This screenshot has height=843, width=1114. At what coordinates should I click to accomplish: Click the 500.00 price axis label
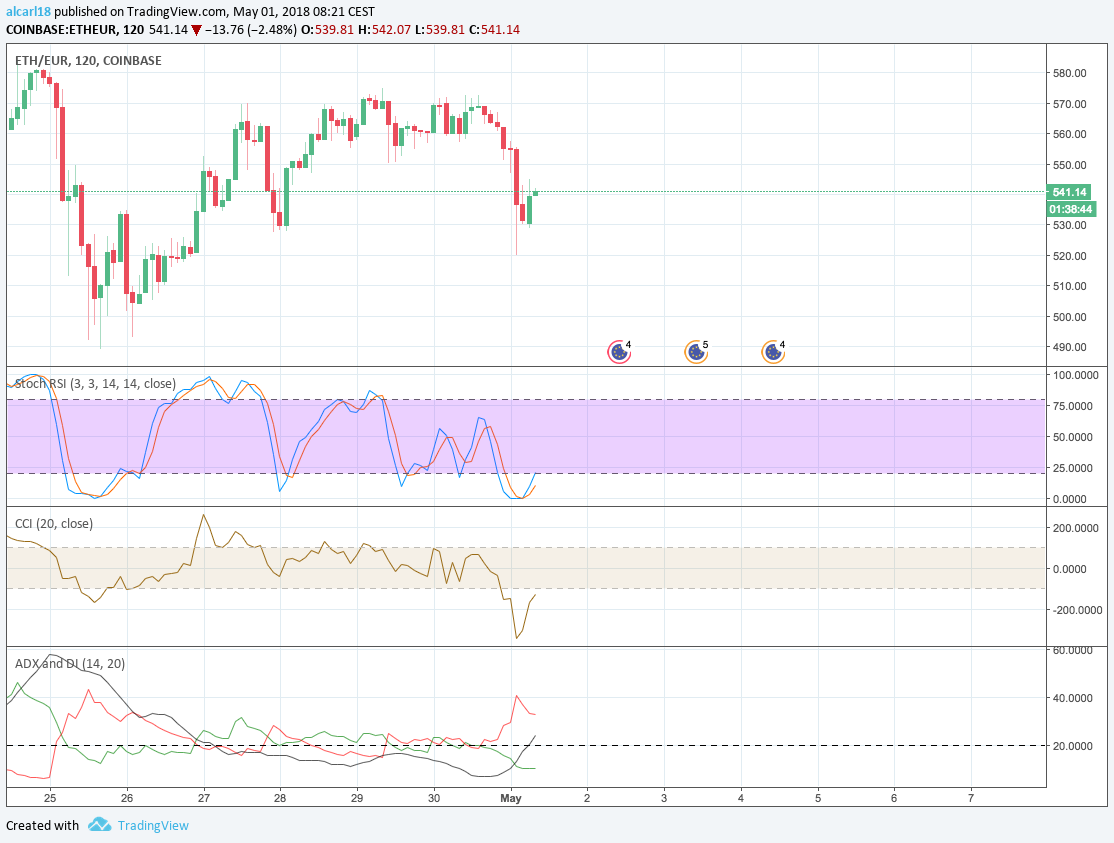click(x=1069, y=317)
